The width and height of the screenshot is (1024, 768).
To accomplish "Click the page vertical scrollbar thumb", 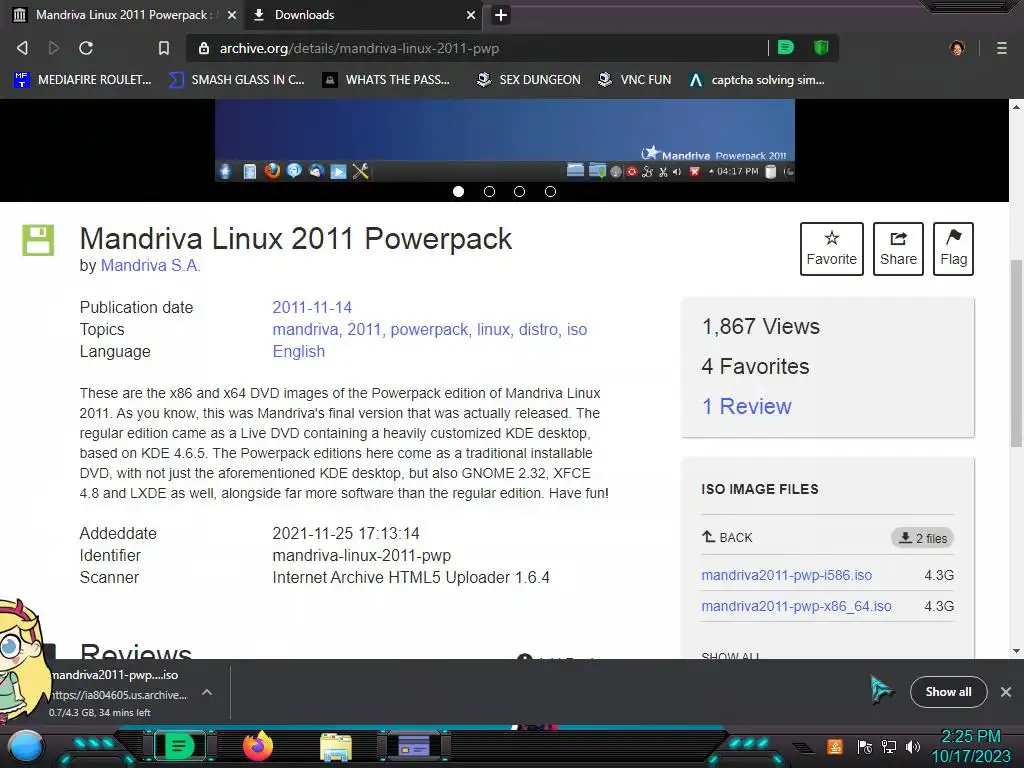I will tap(1016, 353).
